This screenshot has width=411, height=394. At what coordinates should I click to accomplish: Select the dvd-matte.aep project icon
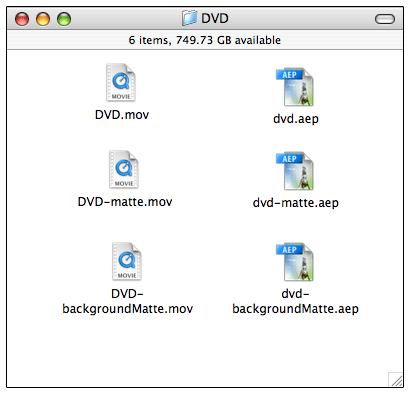[x=295, y=171]
